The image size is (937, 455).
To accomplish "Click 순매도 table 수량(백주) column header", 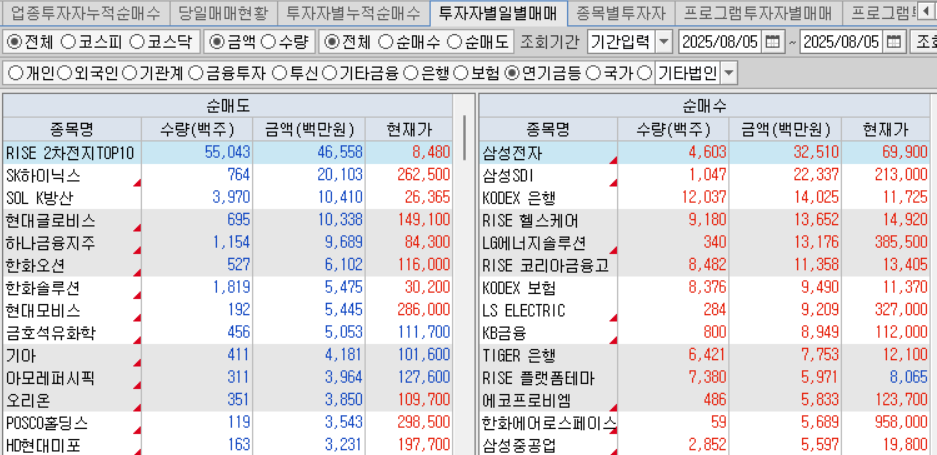I will point(197,129).
